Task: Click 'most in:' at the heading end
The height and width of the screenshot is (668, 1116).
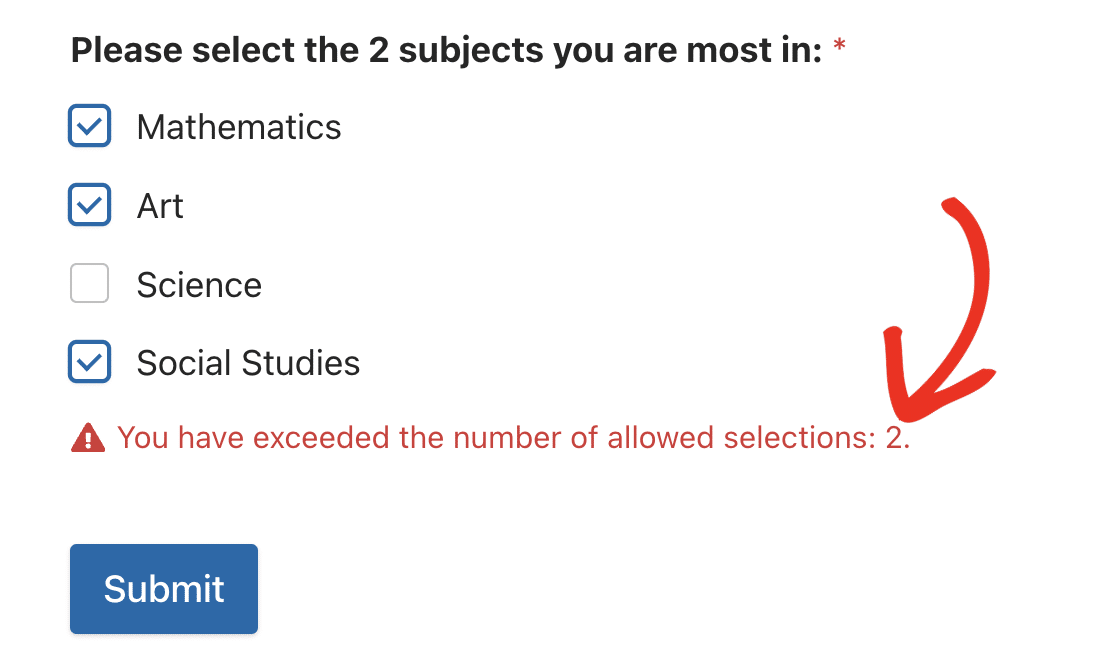Action: coord(754,51)
